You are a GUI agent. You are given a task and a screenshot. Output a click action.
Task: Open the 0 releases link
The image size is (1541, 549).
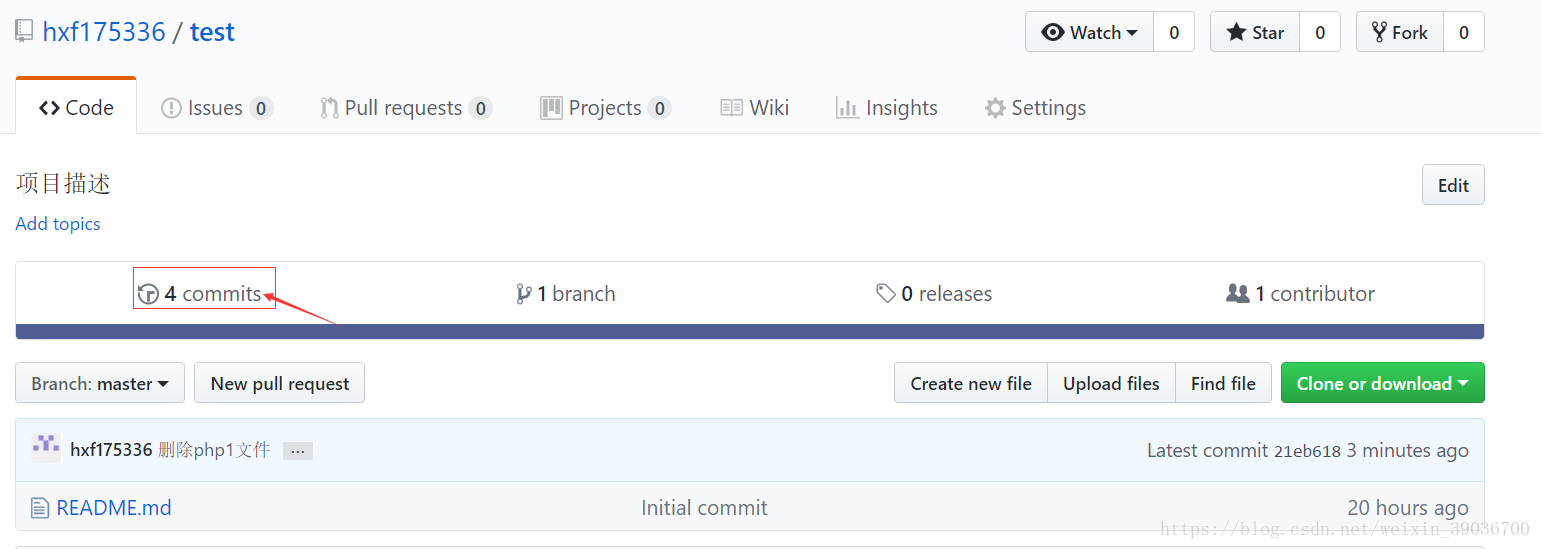pos(934,294)
